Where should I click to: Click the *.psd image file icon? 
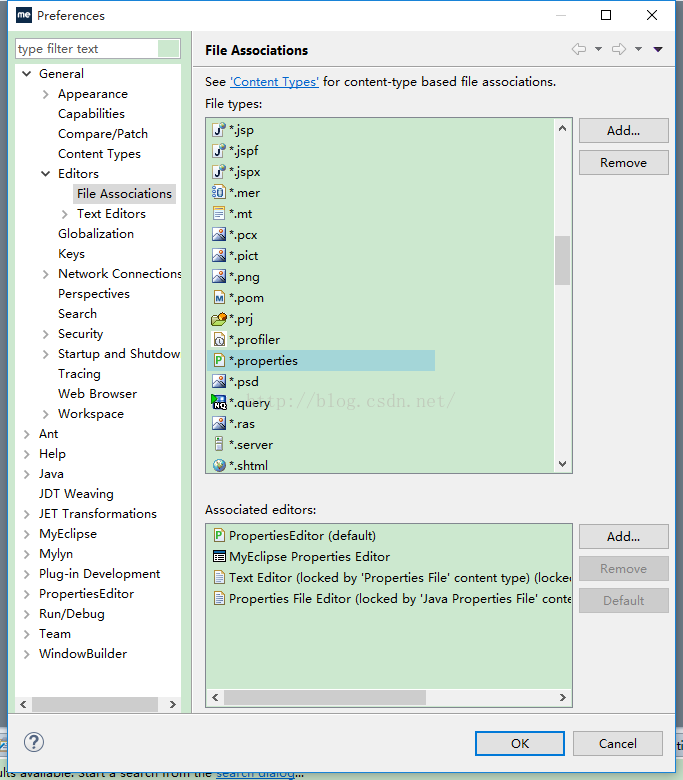point(219,381)
